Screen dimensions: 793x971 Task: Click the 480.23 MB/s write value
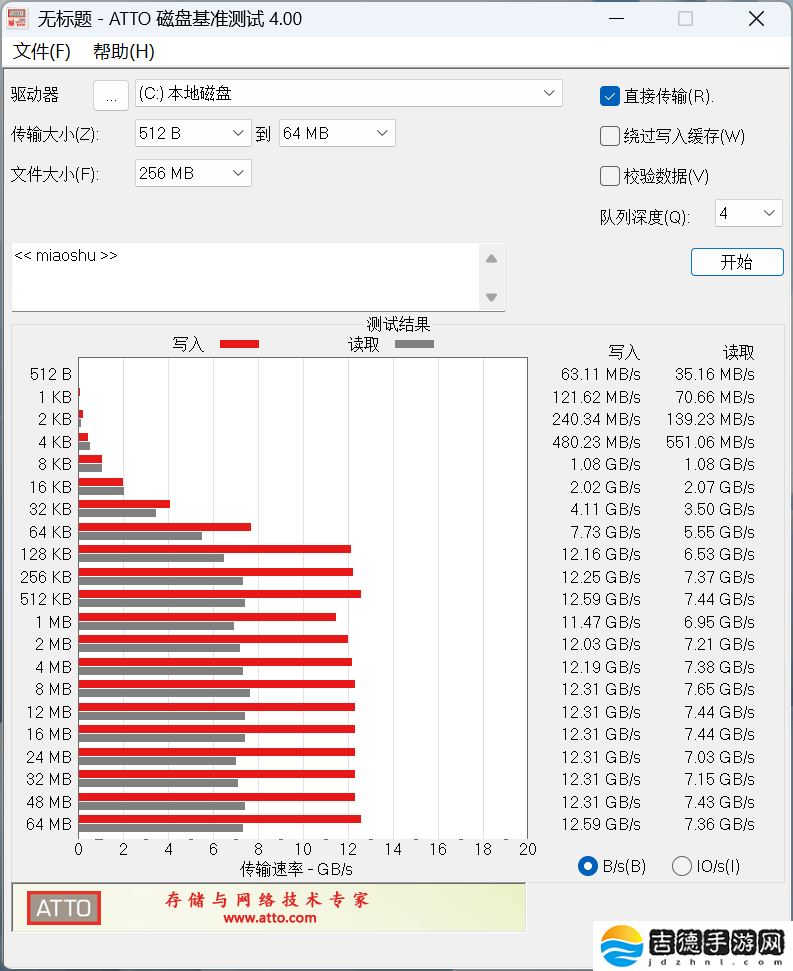point(596,442)
